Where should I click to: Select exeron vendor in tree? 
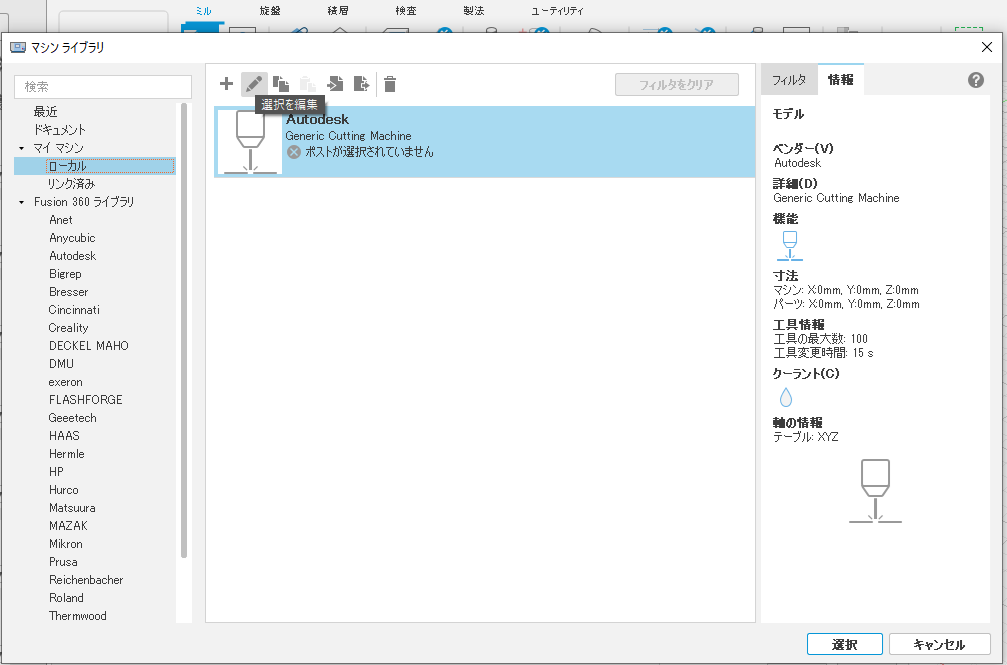pyautogui.click(x=66, y=382)
